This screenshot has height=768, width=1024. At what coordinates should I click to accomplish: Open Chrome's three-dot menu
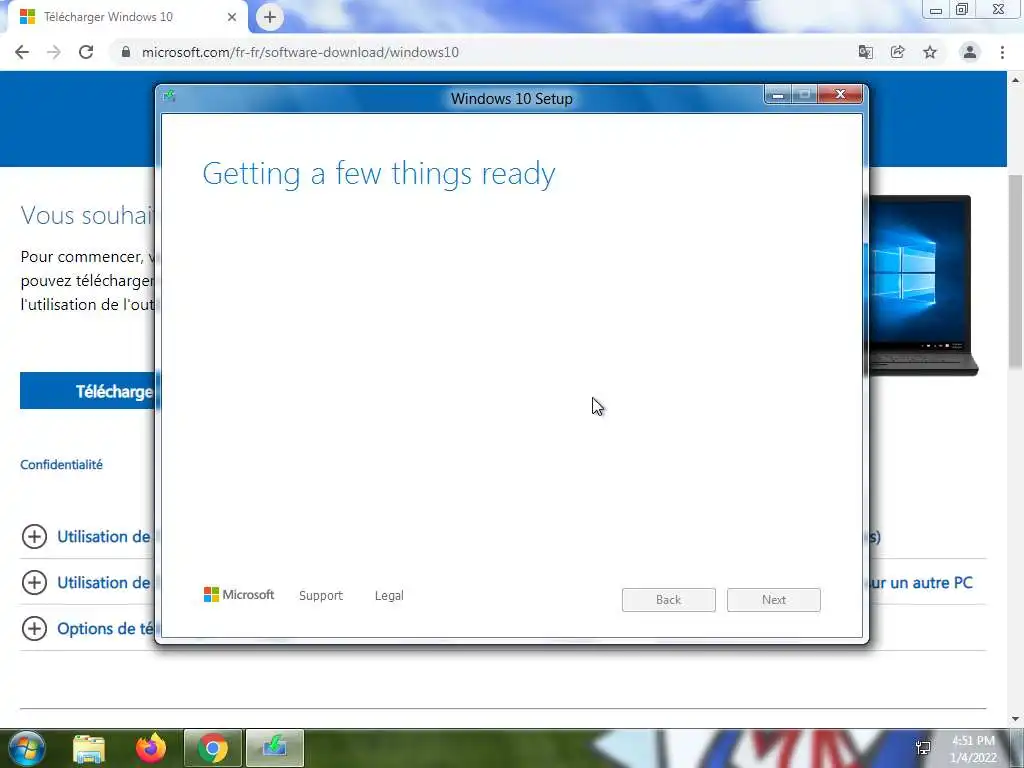(x=1002, y=52)
